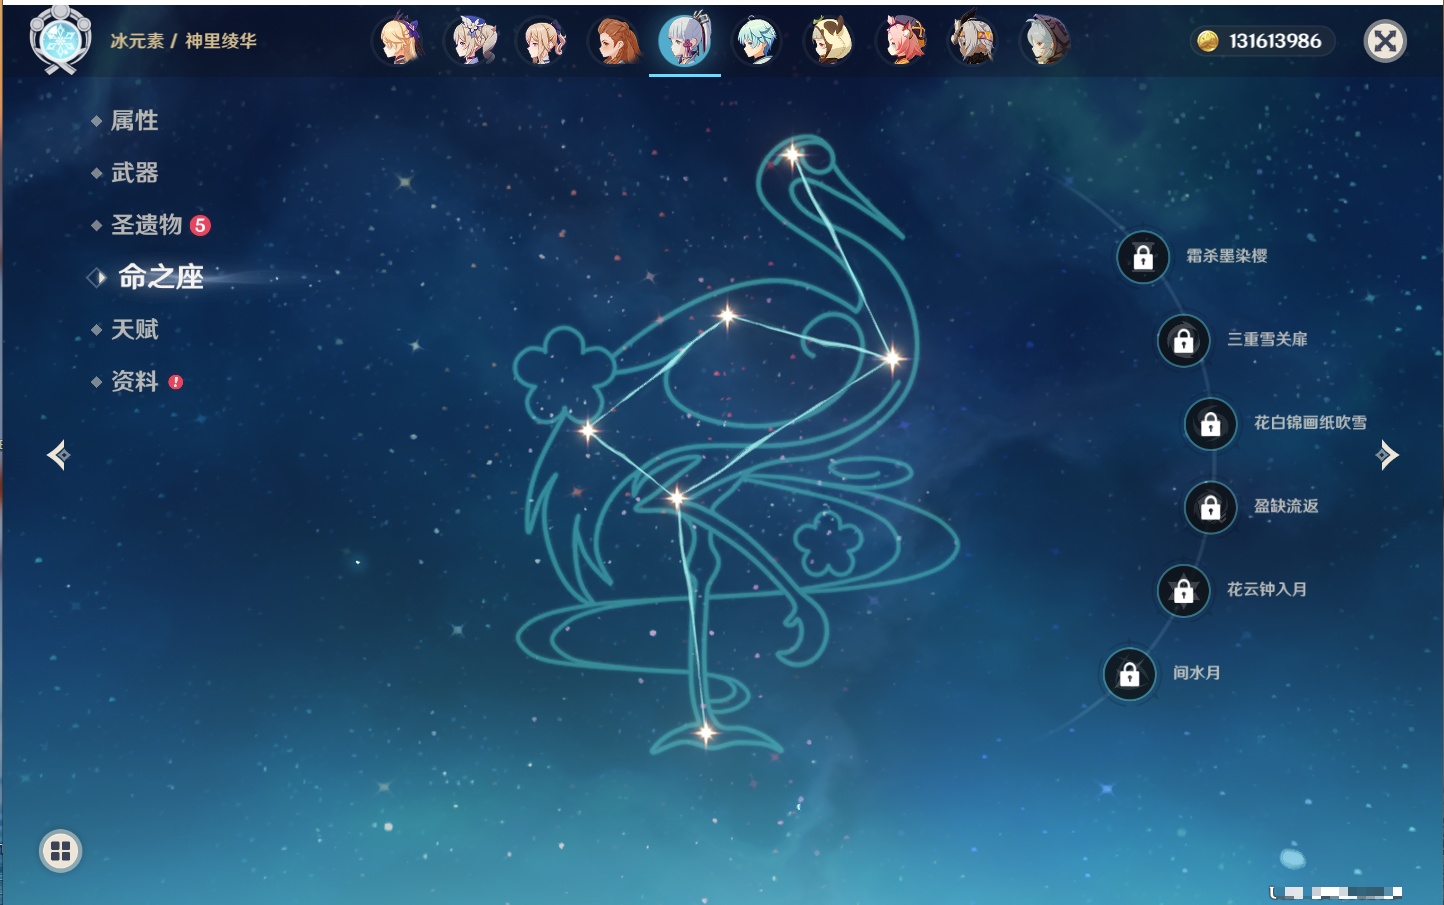Open the locked 盈缺流返 constellation node
The height and width of the screenshot is (905, 1444).
1211,507
